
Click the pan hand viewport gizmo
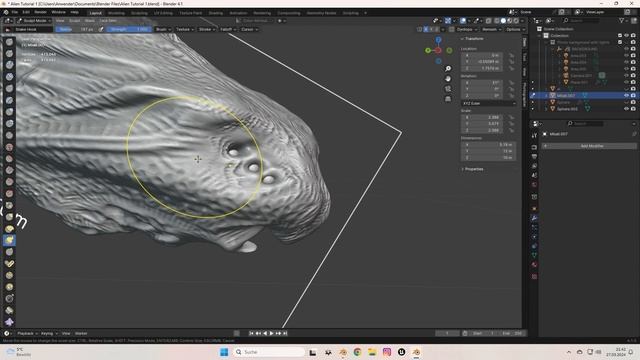coord(448,78)
